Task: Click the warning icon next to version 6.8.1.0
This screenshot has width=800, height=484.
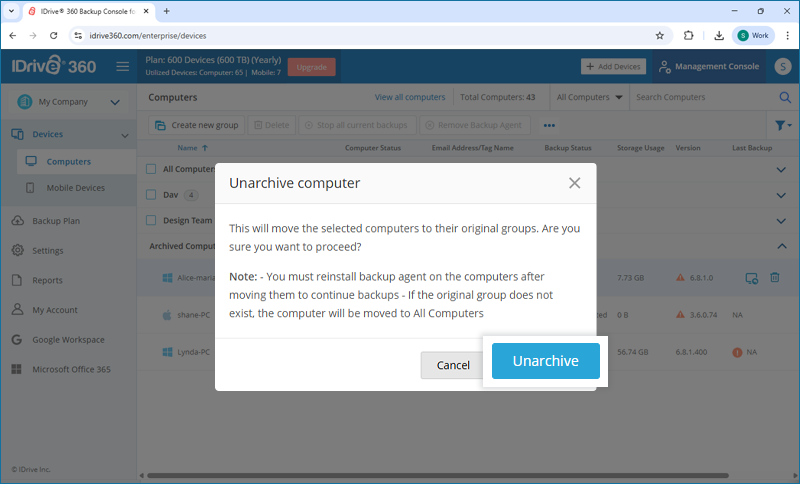Action: 680,277
